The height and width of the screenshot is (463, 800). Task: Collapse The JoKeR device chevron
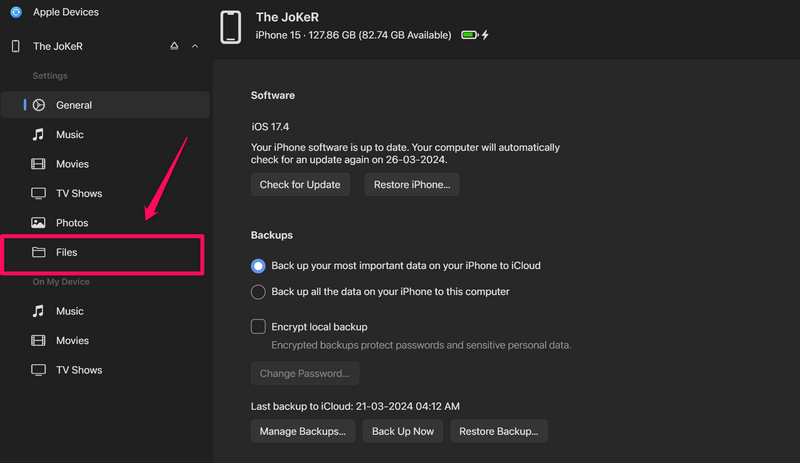[195, 46]
